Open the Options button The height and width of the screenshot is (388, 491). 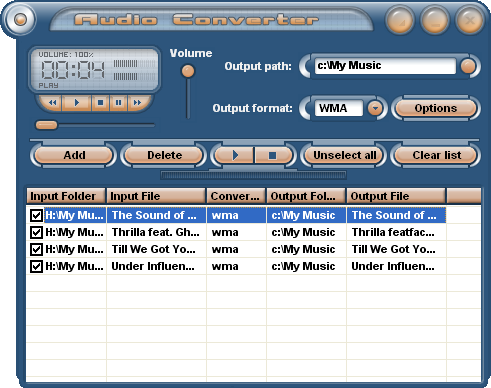436,108
